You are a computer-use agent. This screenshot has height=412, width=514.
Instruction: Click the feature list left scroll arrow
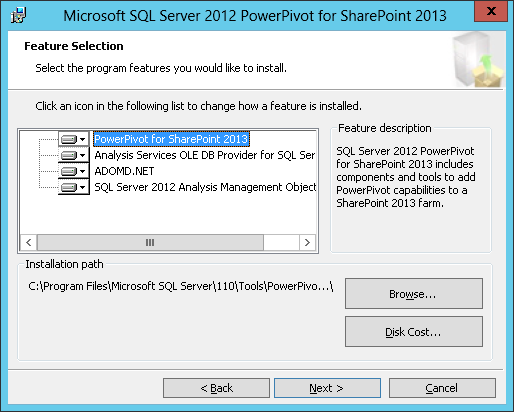click(x=29, y=242)
